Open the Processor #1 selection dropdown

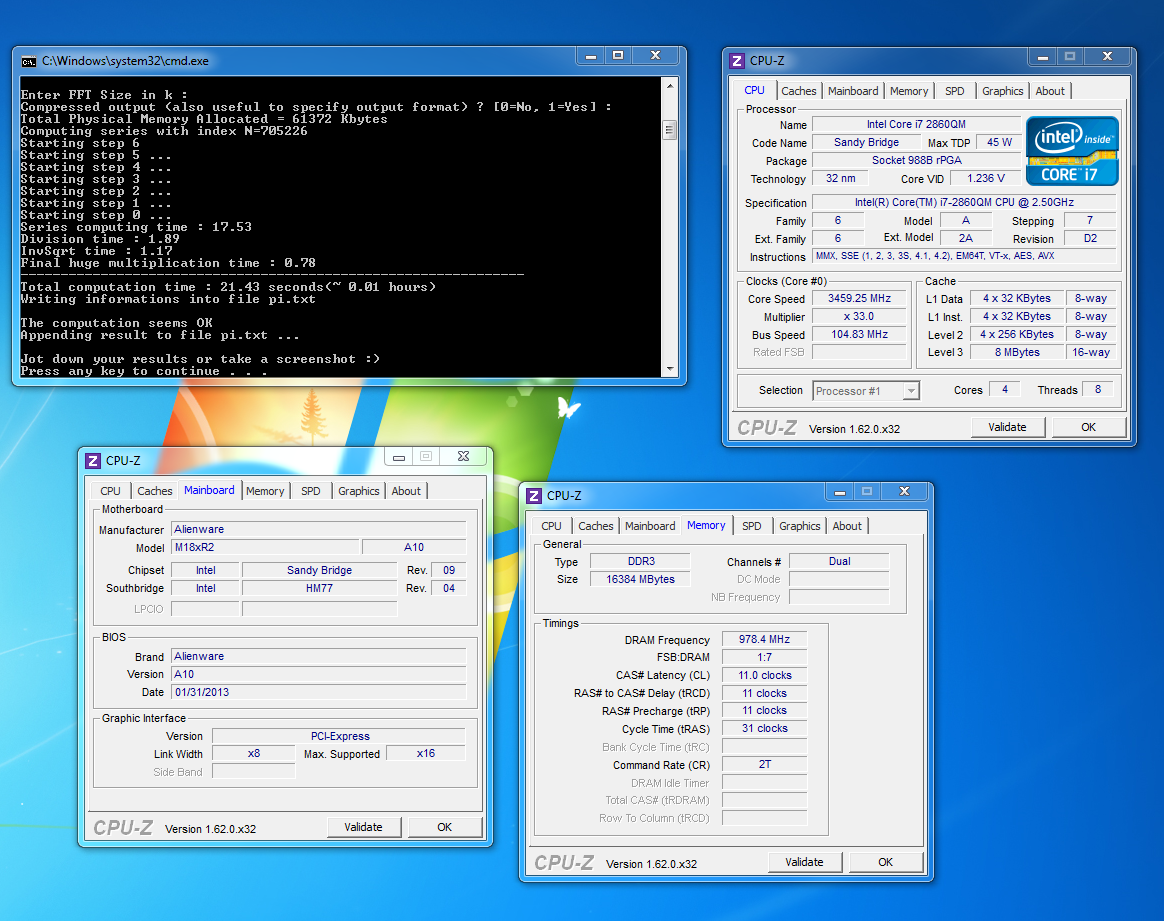[x=911, y=391]
